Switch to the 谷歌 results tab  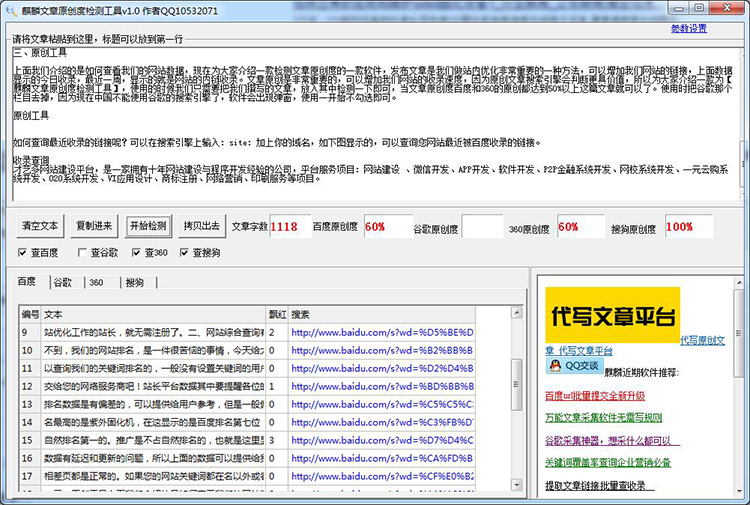[63, 283]
